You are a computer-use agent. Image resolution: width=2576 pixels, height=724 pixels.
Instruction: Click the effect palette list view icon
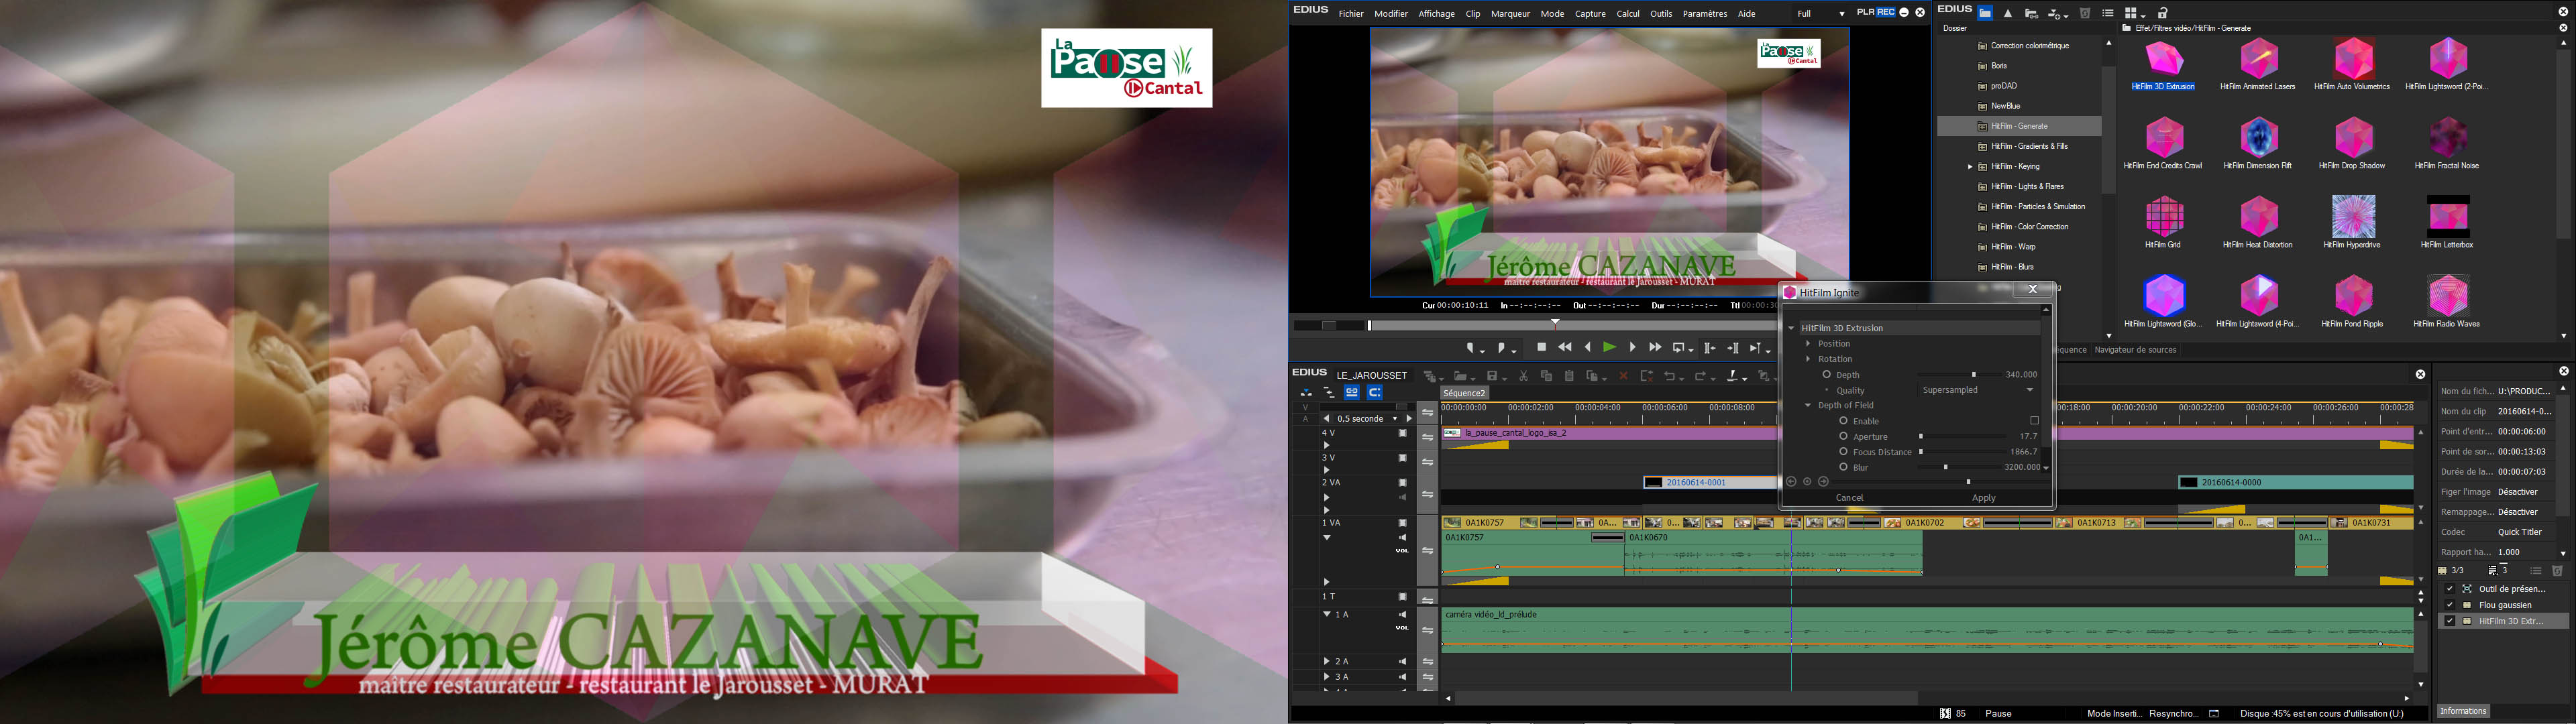[x=2109, y=13]
